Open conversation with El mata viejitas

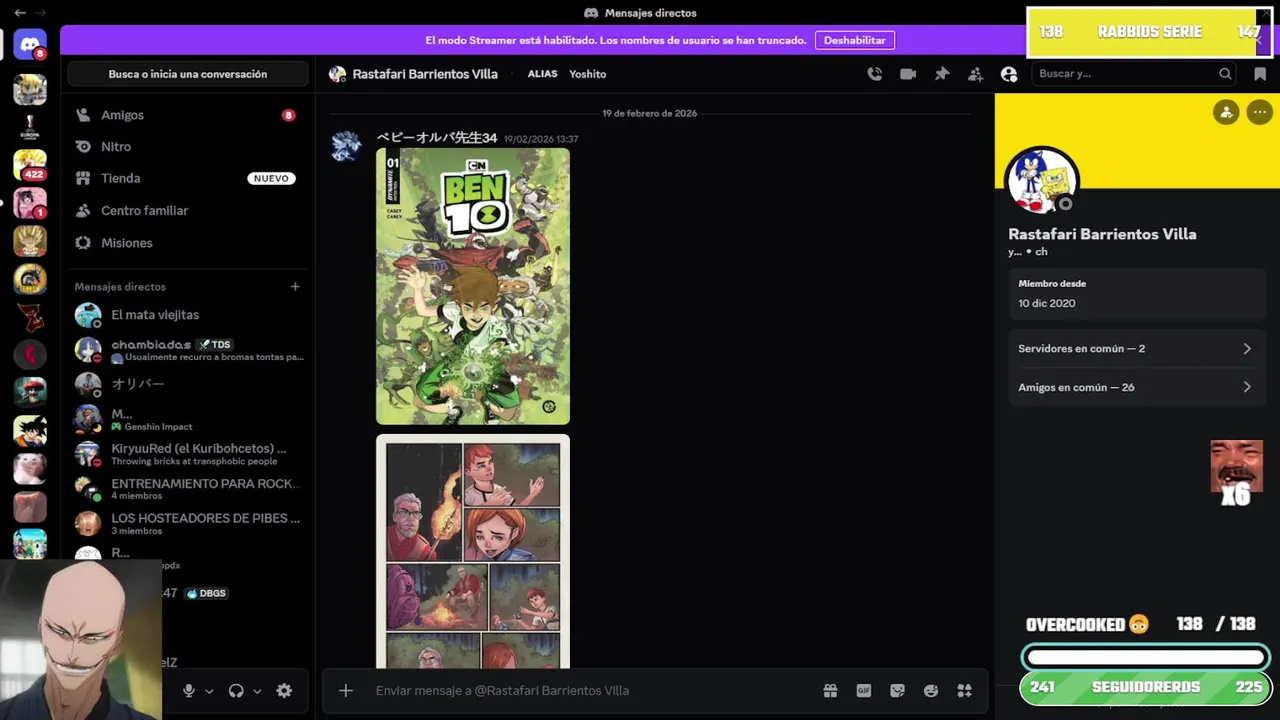(x=187, y=315)
